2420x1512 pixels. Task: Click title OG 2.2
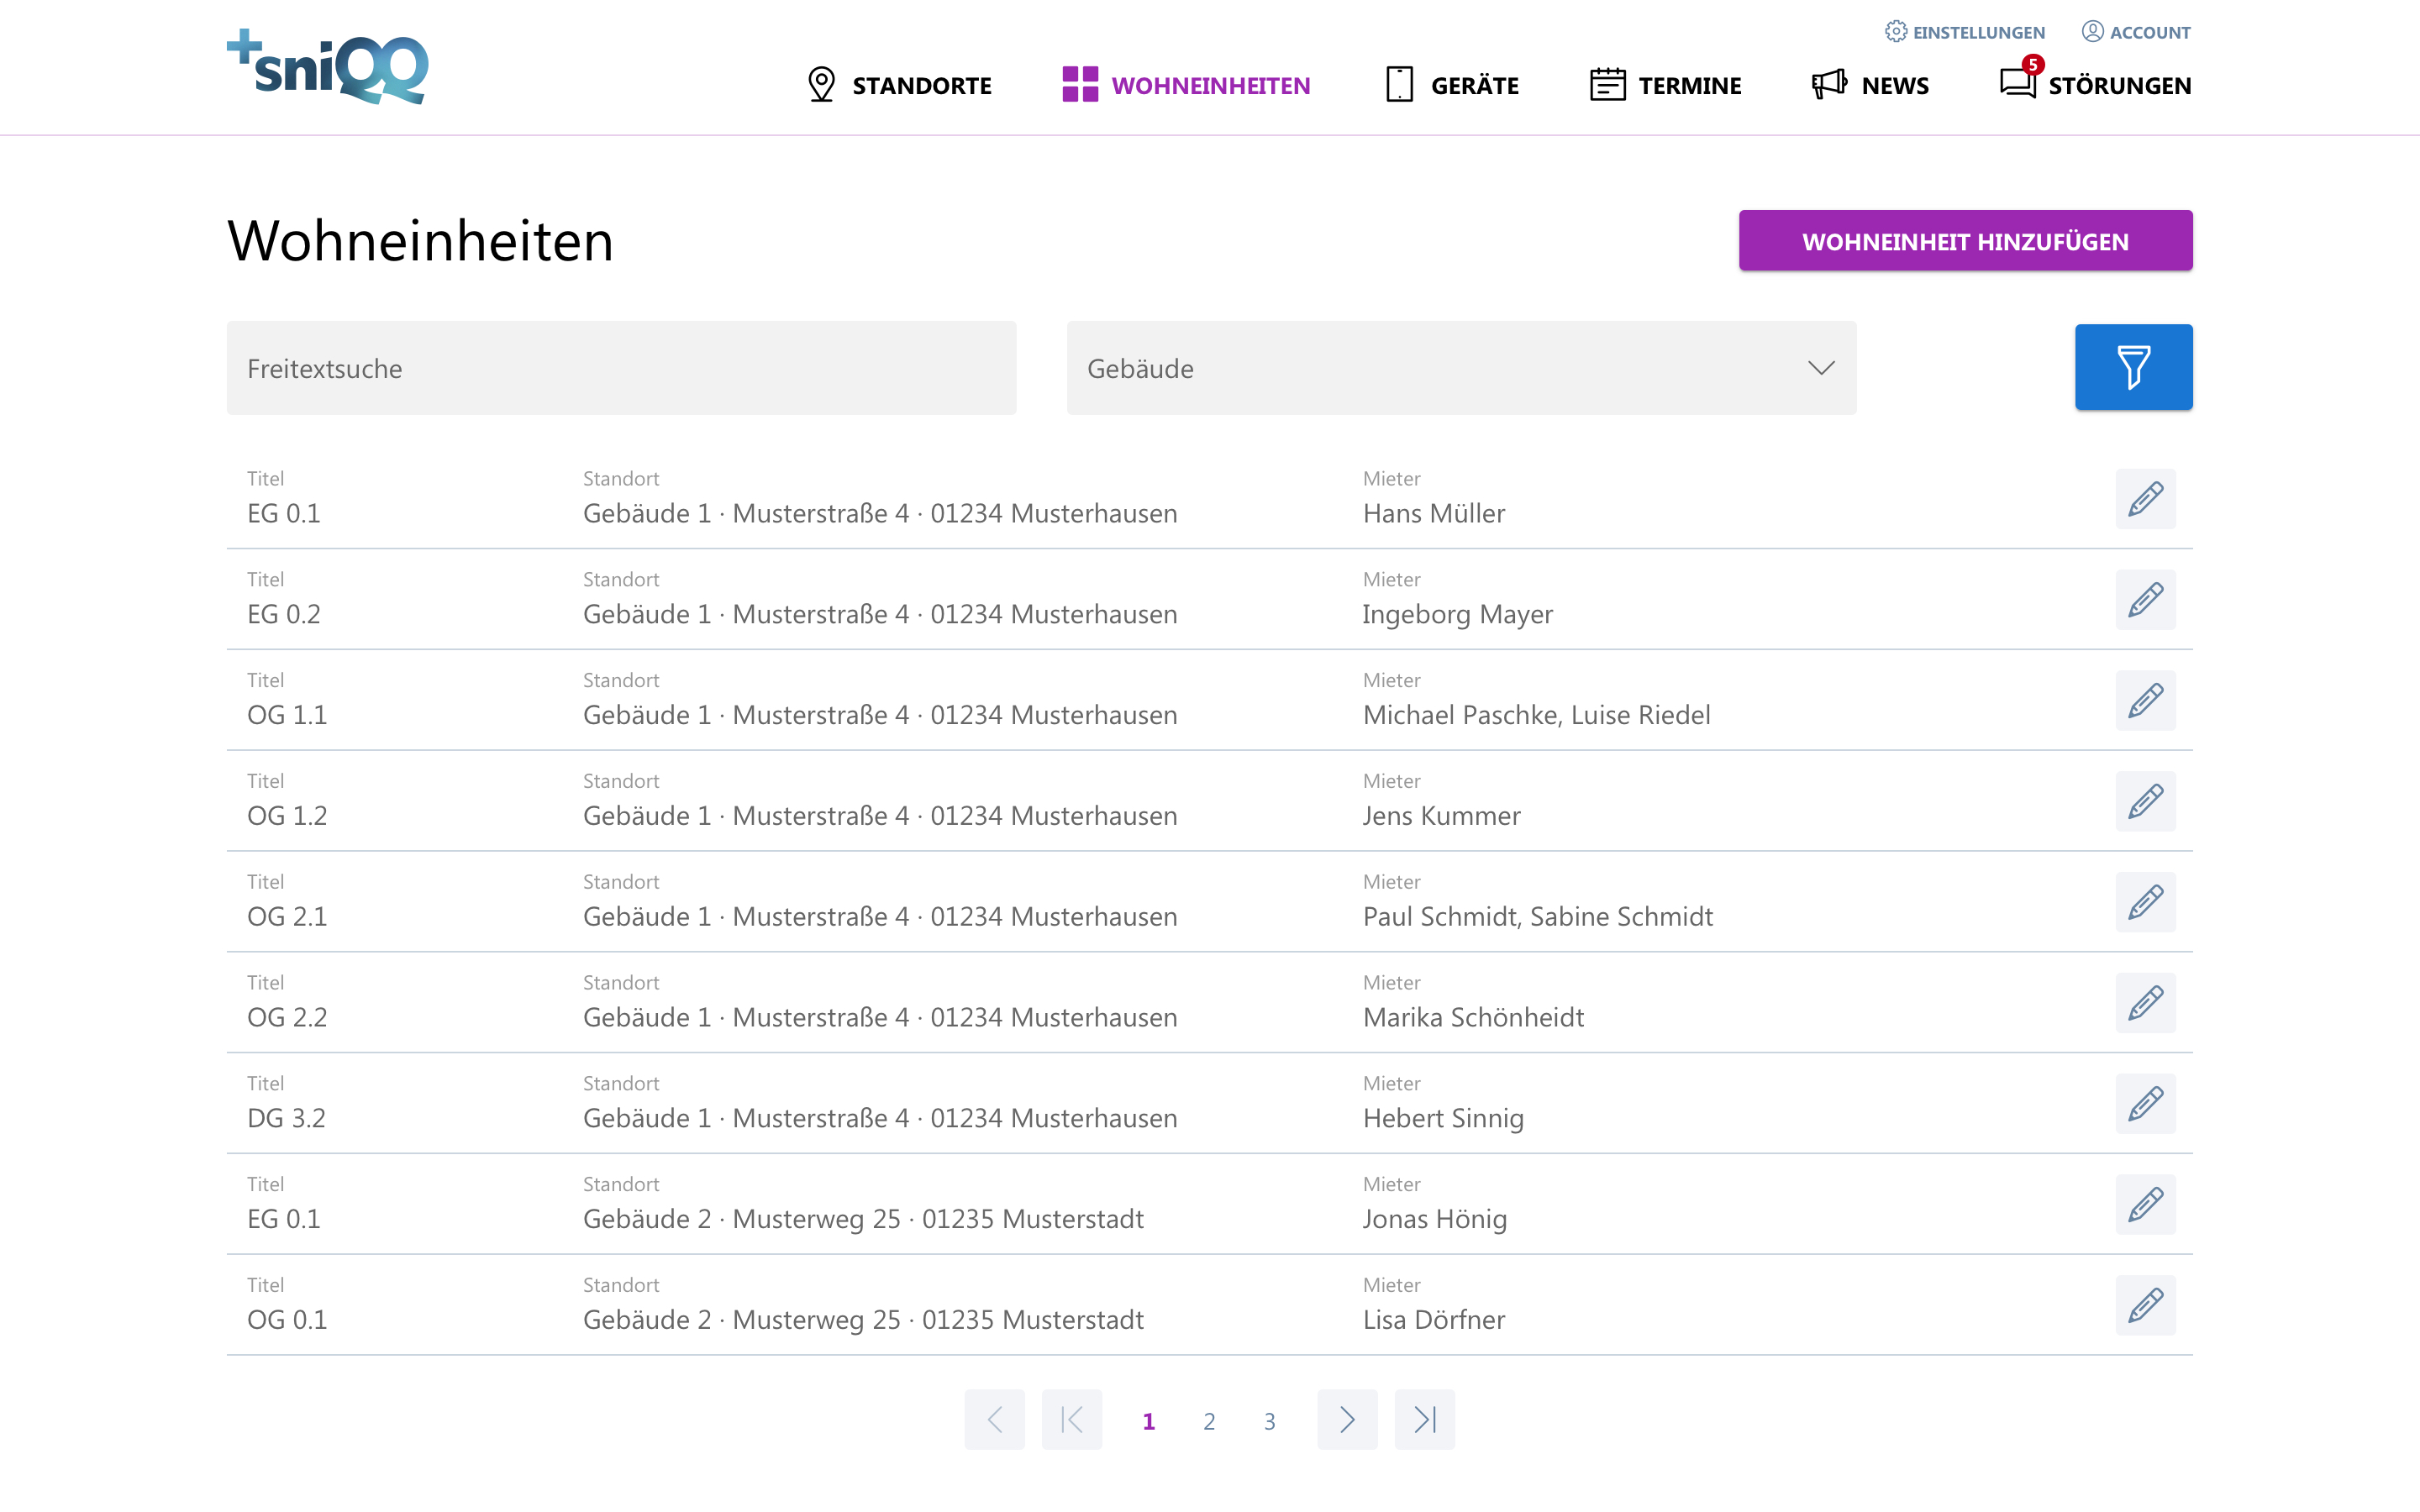click(x=287, y=1018)
